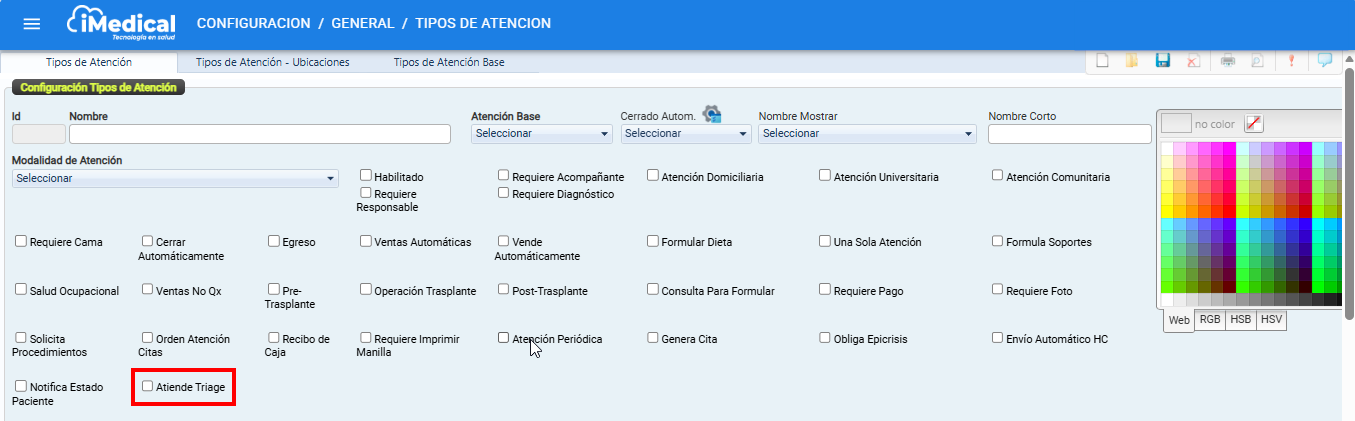Screen dimensions: 1355x421
Task: Click the open folder icon
Action: click(x=1131, y=61)
